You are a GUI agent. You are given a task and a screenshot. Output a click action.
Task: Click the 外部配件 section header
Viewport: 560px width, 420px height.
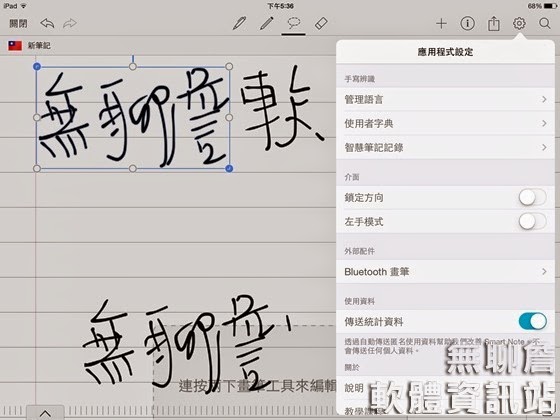coord(360,251)
